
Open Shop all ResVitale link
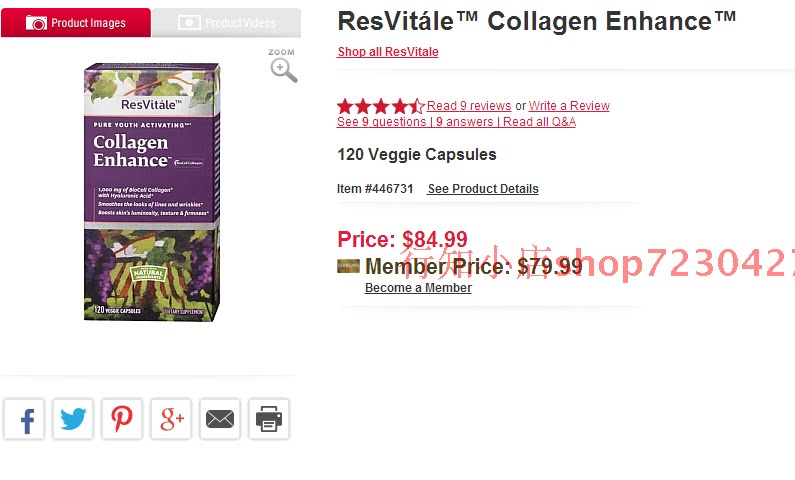388,52
